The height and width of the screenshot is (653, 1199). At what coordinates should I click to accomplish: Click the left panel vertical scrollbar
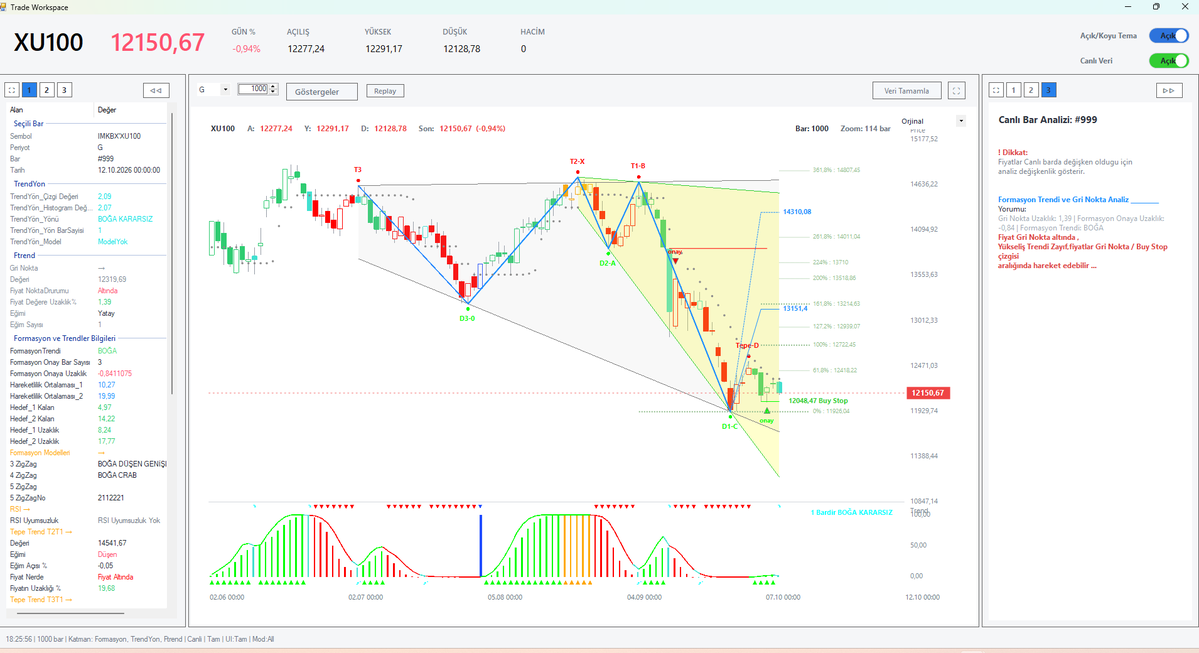(x=172, y=252)
